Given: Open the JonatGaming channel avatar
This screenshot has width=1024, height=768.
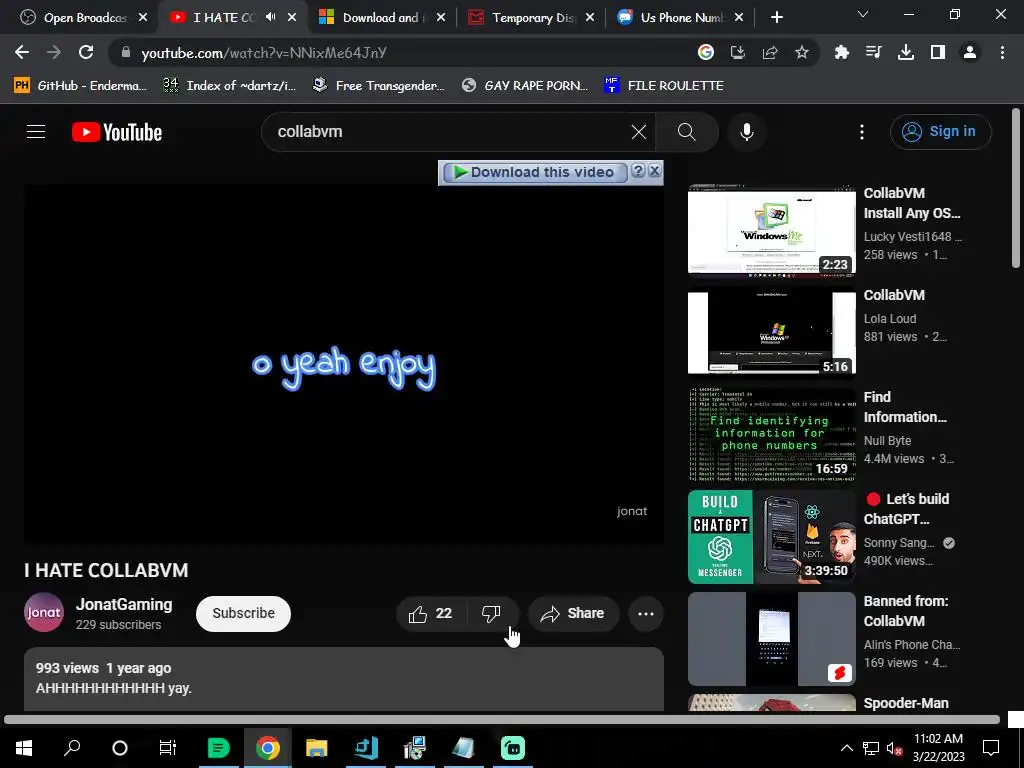Looking at the screenshot, I should [x=44, y=613].
